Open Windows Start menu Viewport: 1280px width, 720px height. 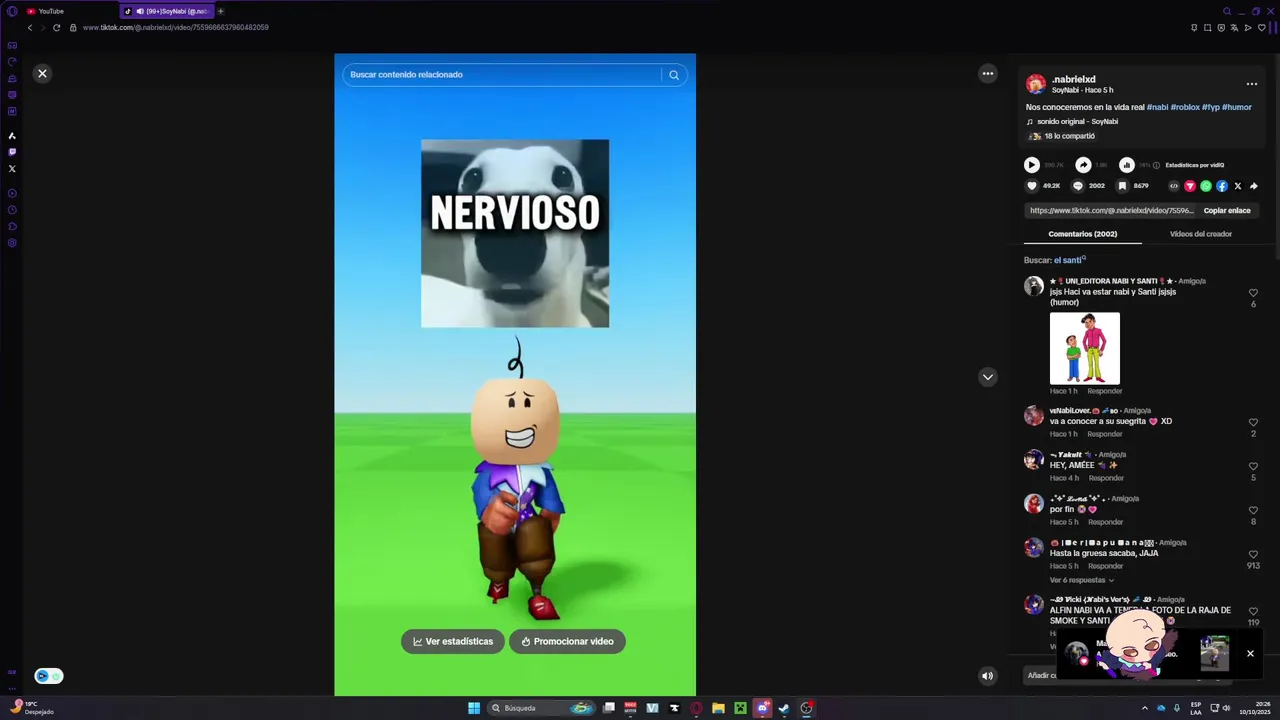(474, 708)
